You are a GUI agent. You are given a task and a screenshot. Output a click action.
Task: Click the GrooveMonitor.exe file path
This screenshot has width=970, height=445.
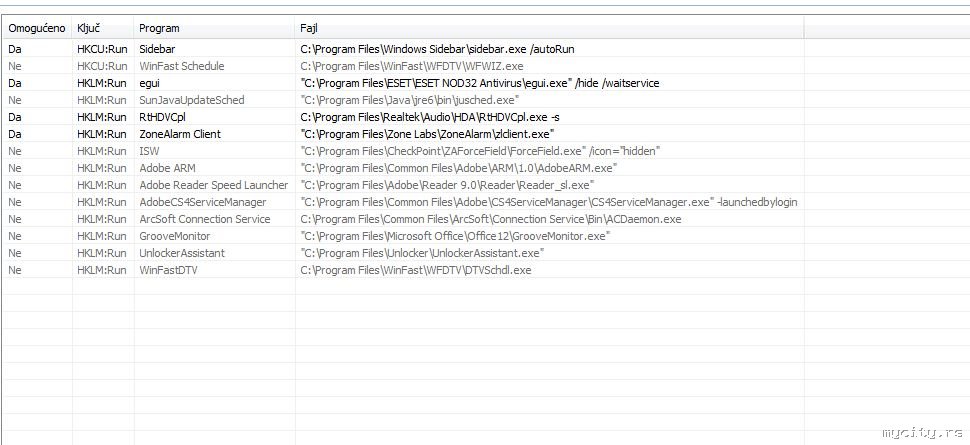point(455,236)
